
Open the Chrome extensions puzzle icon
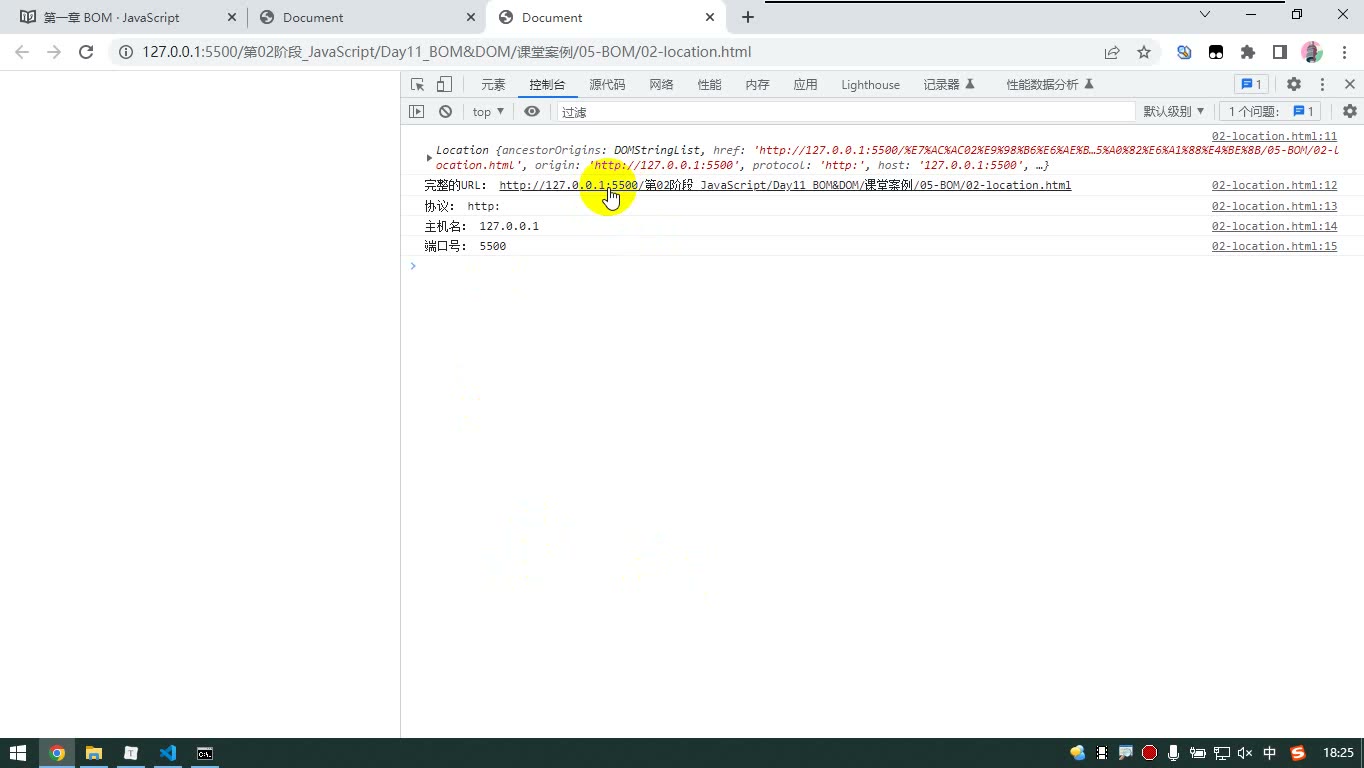click(1248, 52)
